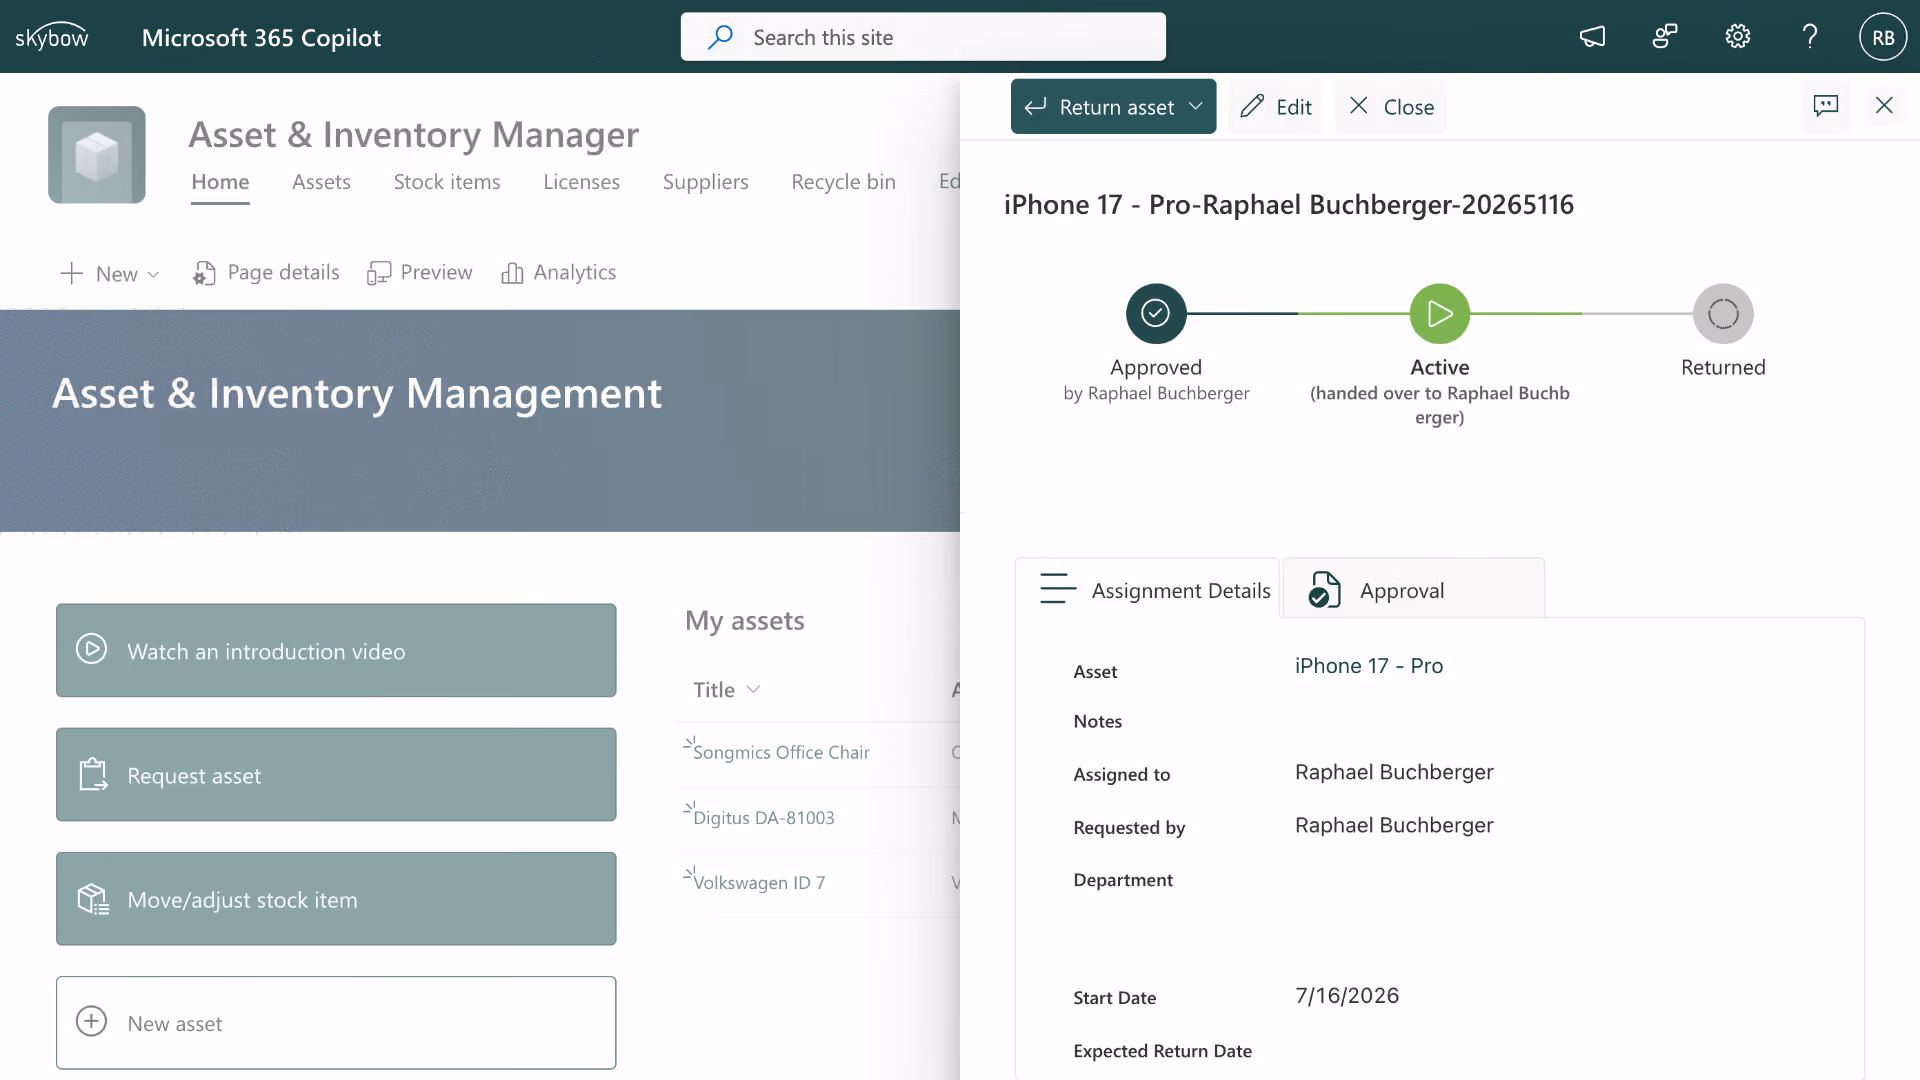Image resolution: width=1920 pixels, height=1080 pixels.
Task: Open the help question mark icon
Action: point(1810,37)
